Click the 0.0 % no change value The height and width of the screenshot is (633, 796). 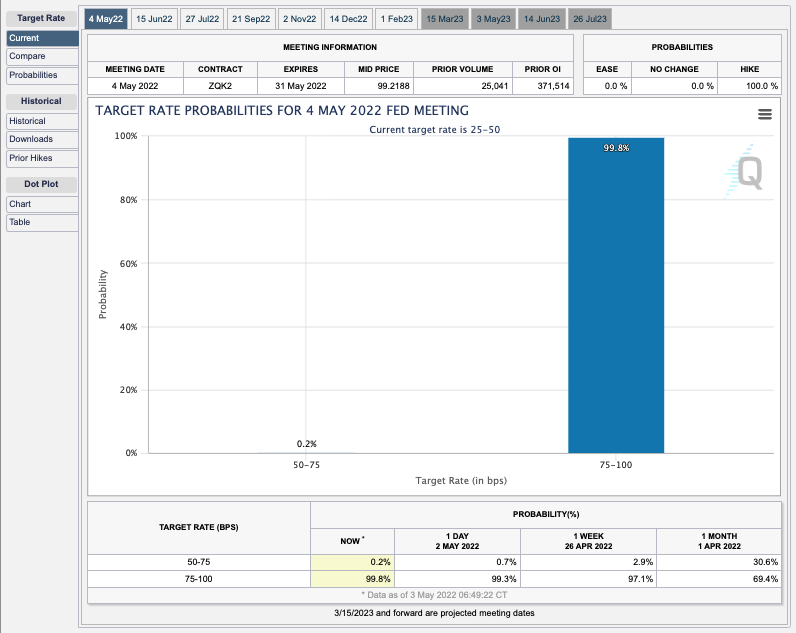tap(702, 86)
